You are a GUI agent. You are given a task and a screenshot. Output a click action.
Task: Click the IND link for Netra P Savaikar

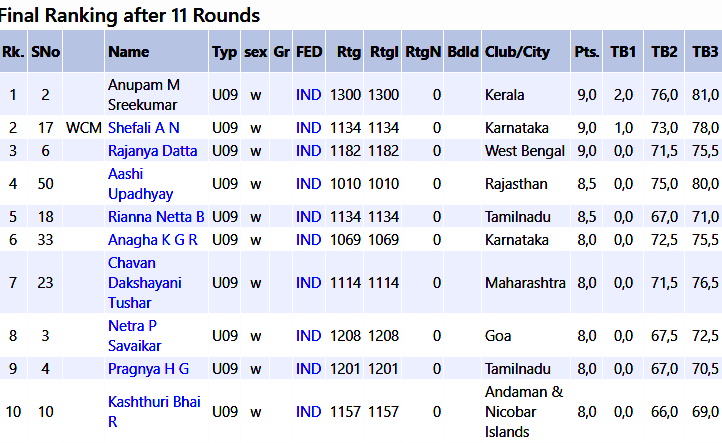[x=309, y=336]
